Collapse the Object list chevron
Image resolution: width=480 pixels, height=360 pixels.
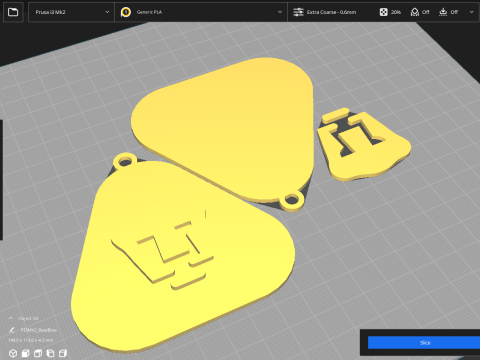(x=11, y=318)
